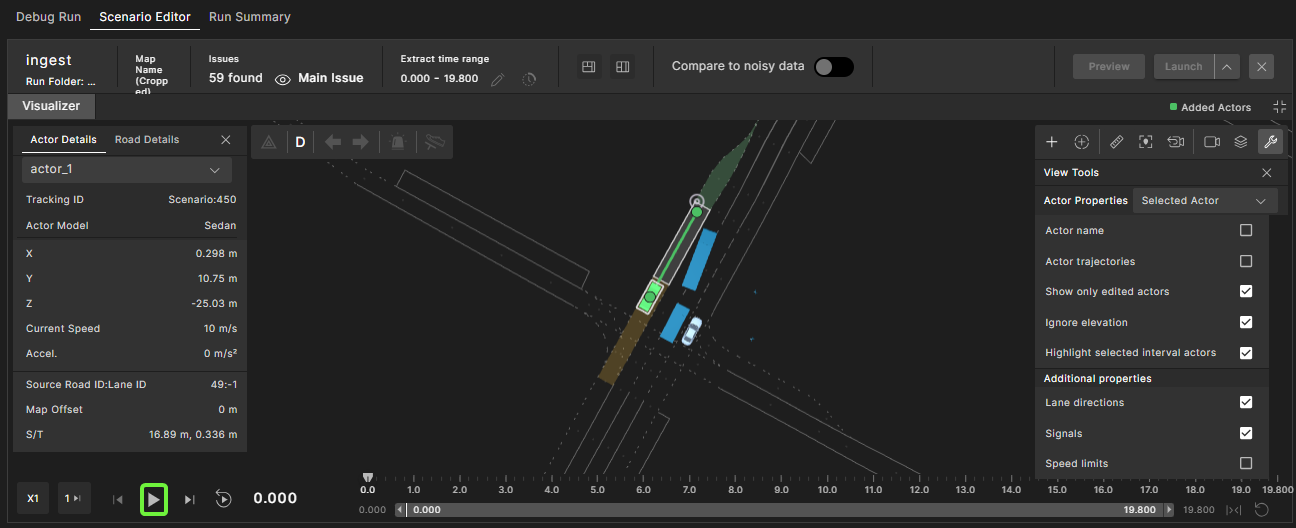Click the layers stack icon
Image resolution: width=1296 pixels, height=528 pixels.
point(1240,142)
